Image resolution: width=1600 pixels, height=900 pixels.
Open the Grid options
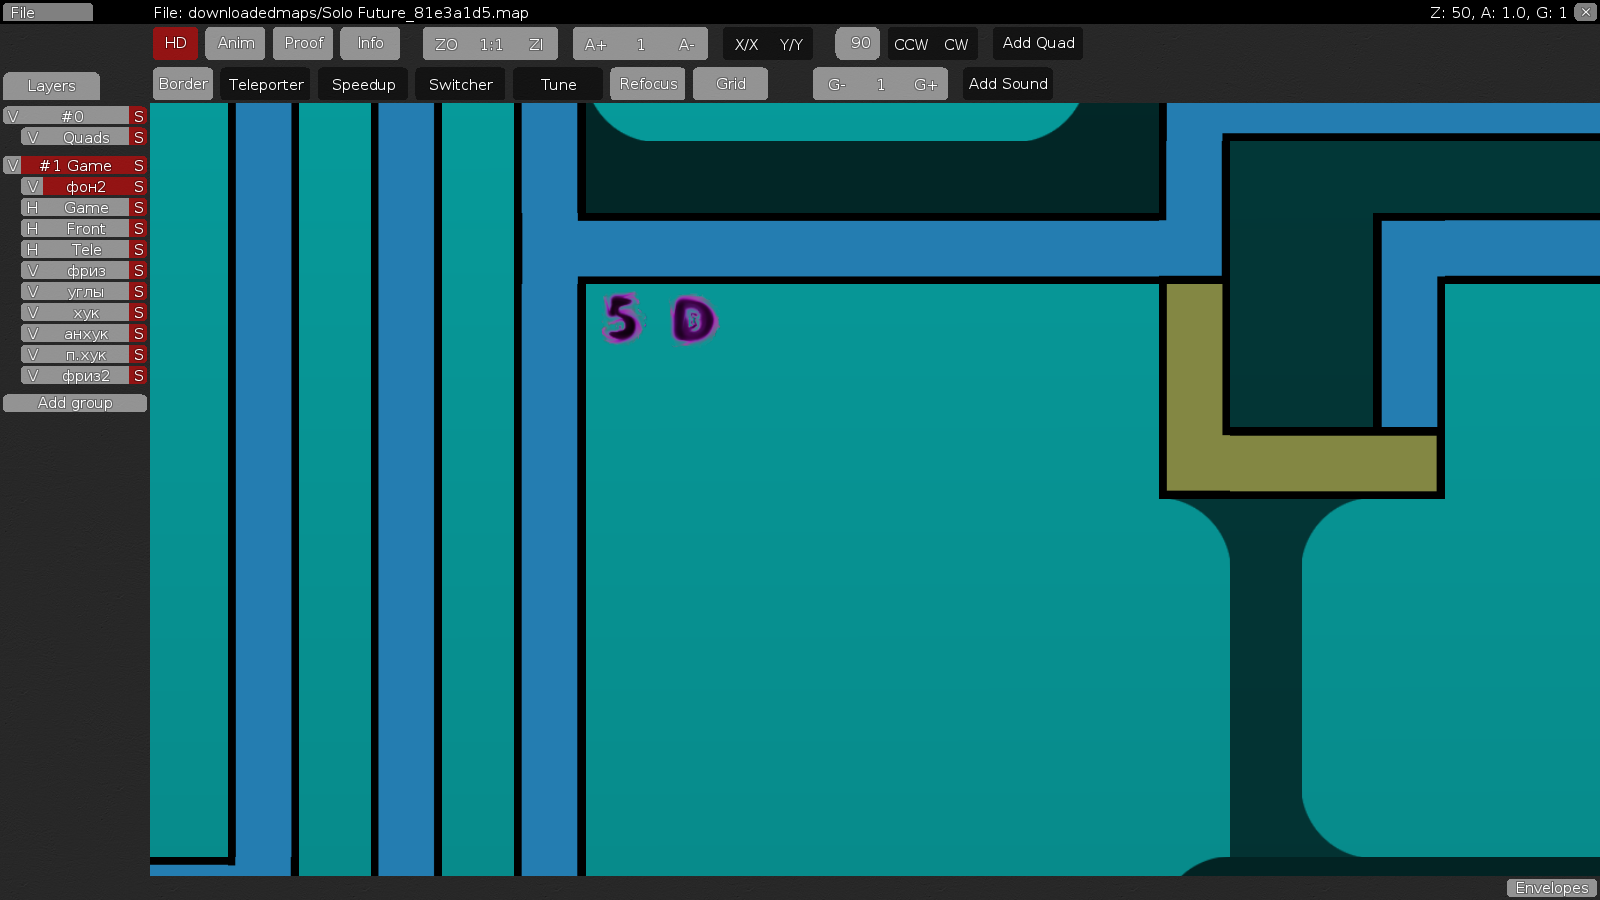tap(730, 84)
